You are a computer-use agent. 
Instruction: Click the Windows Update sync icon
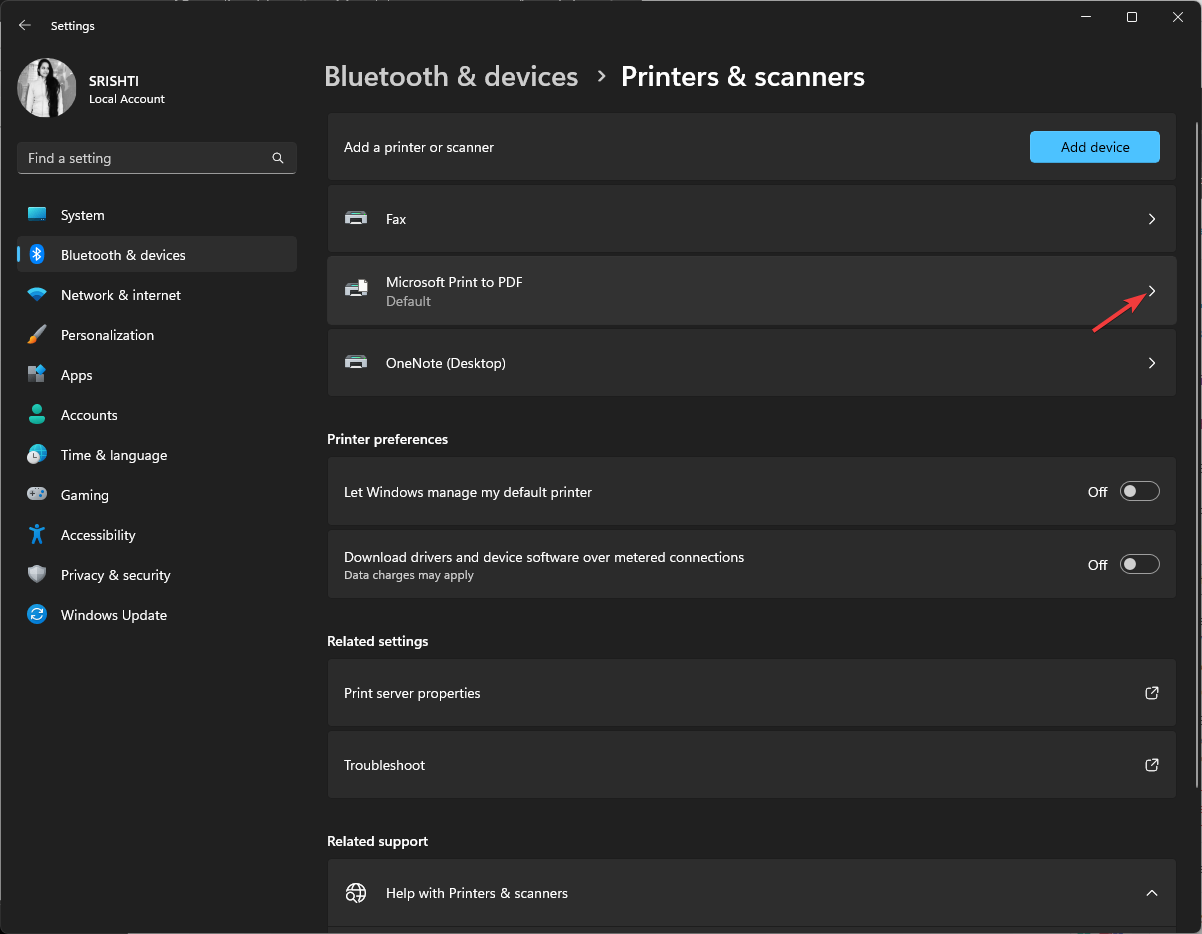pos(37,615)
